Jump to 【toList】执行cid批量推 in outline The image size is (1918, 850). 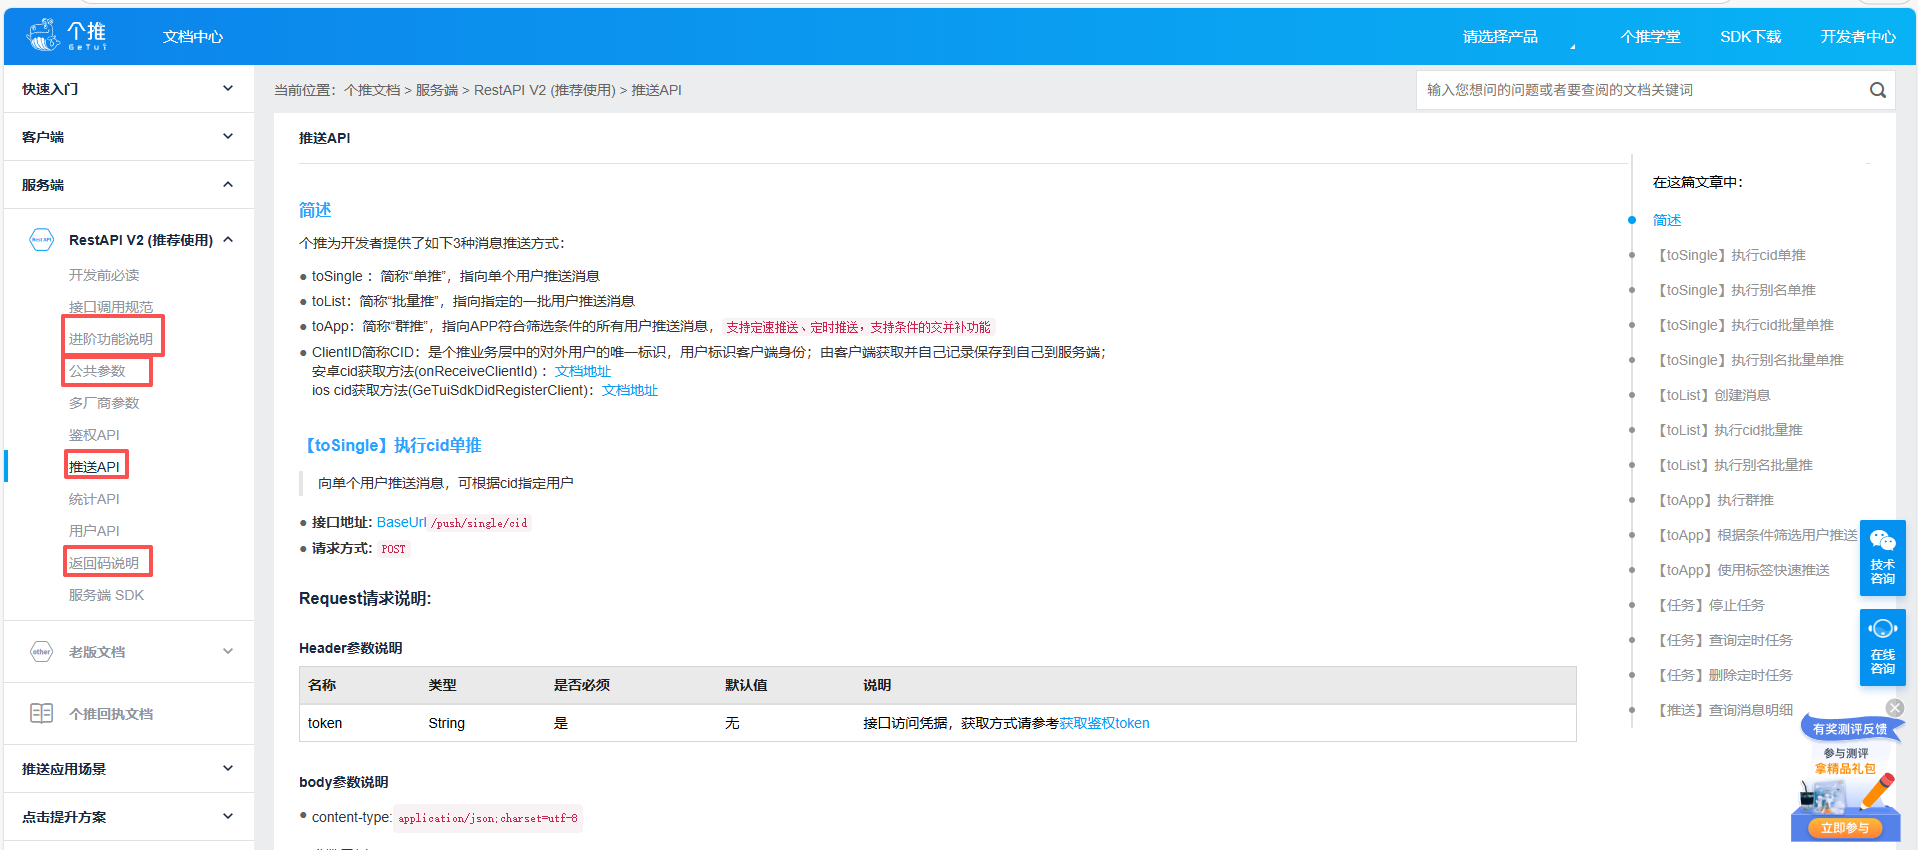click(x=1727, y=430)
